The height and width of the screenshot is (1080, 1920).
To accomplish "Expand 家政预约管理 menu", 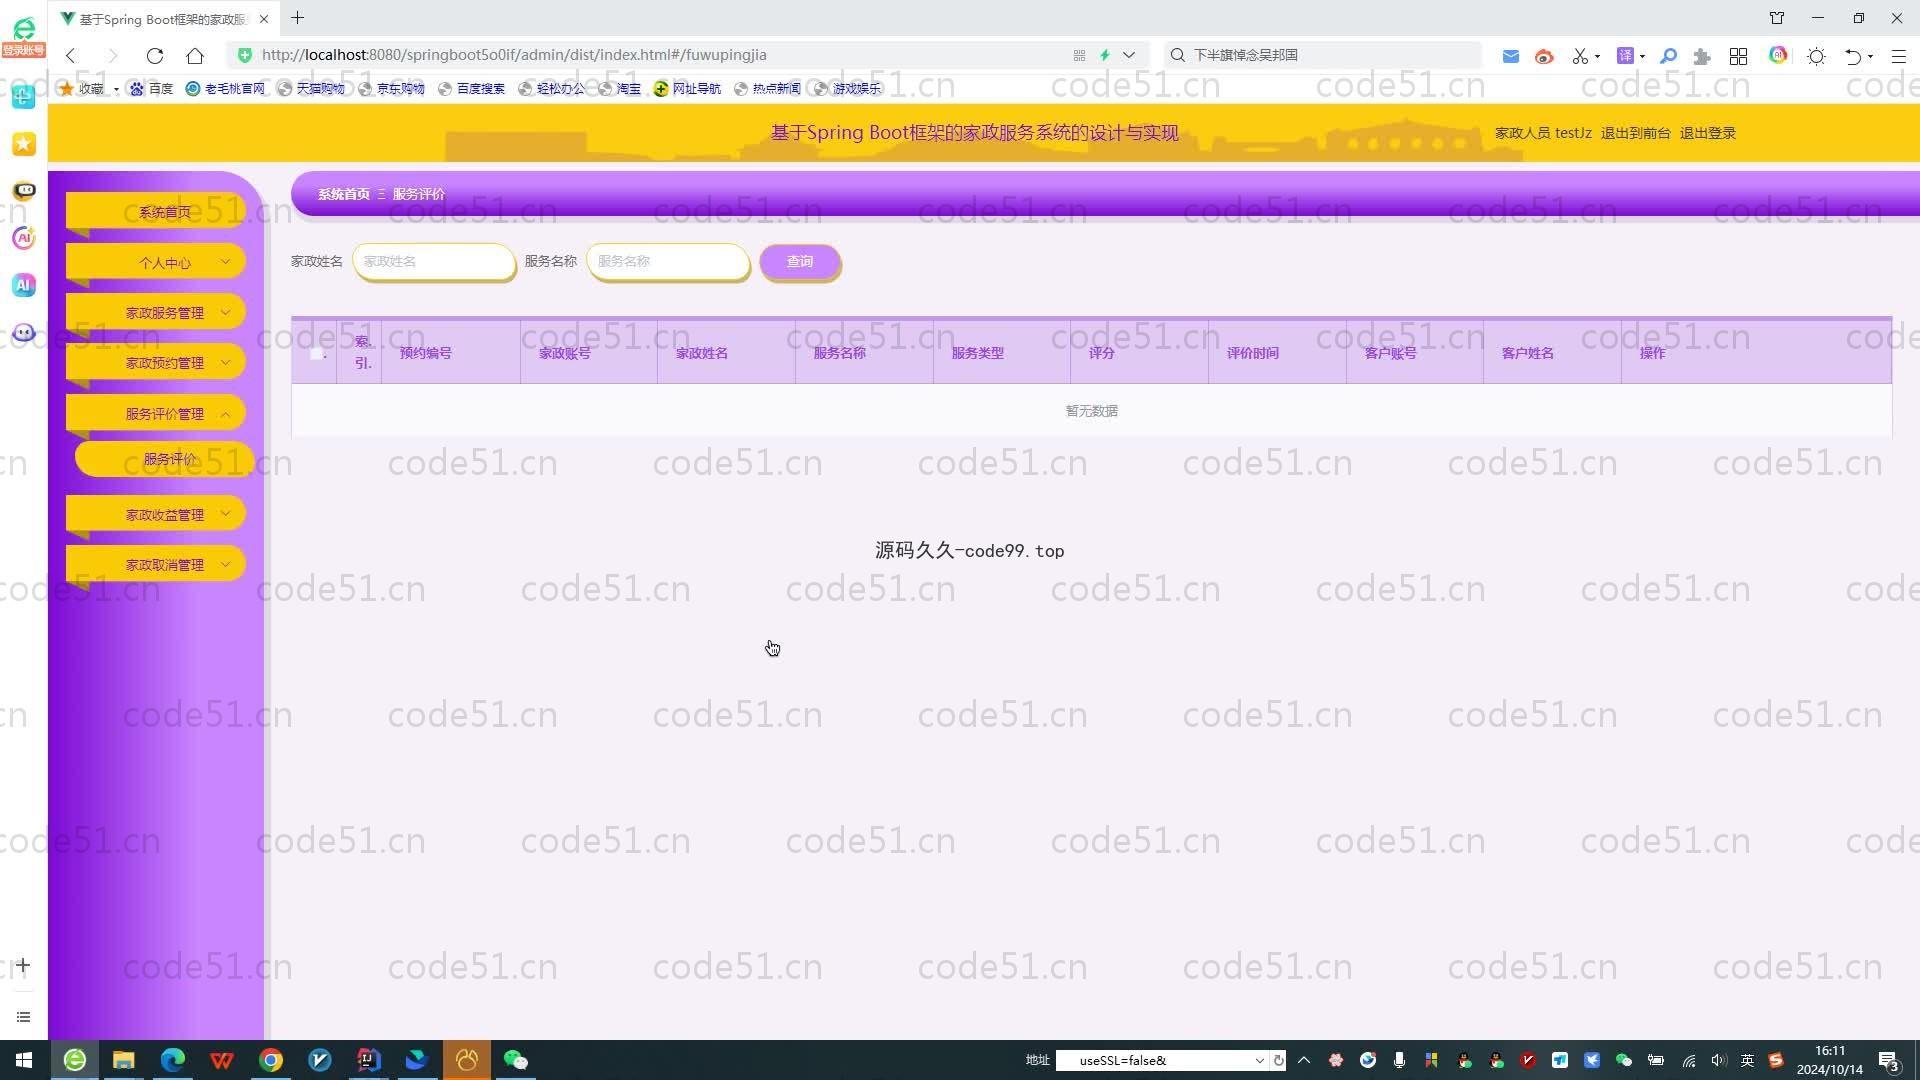I will coord(155,362).
